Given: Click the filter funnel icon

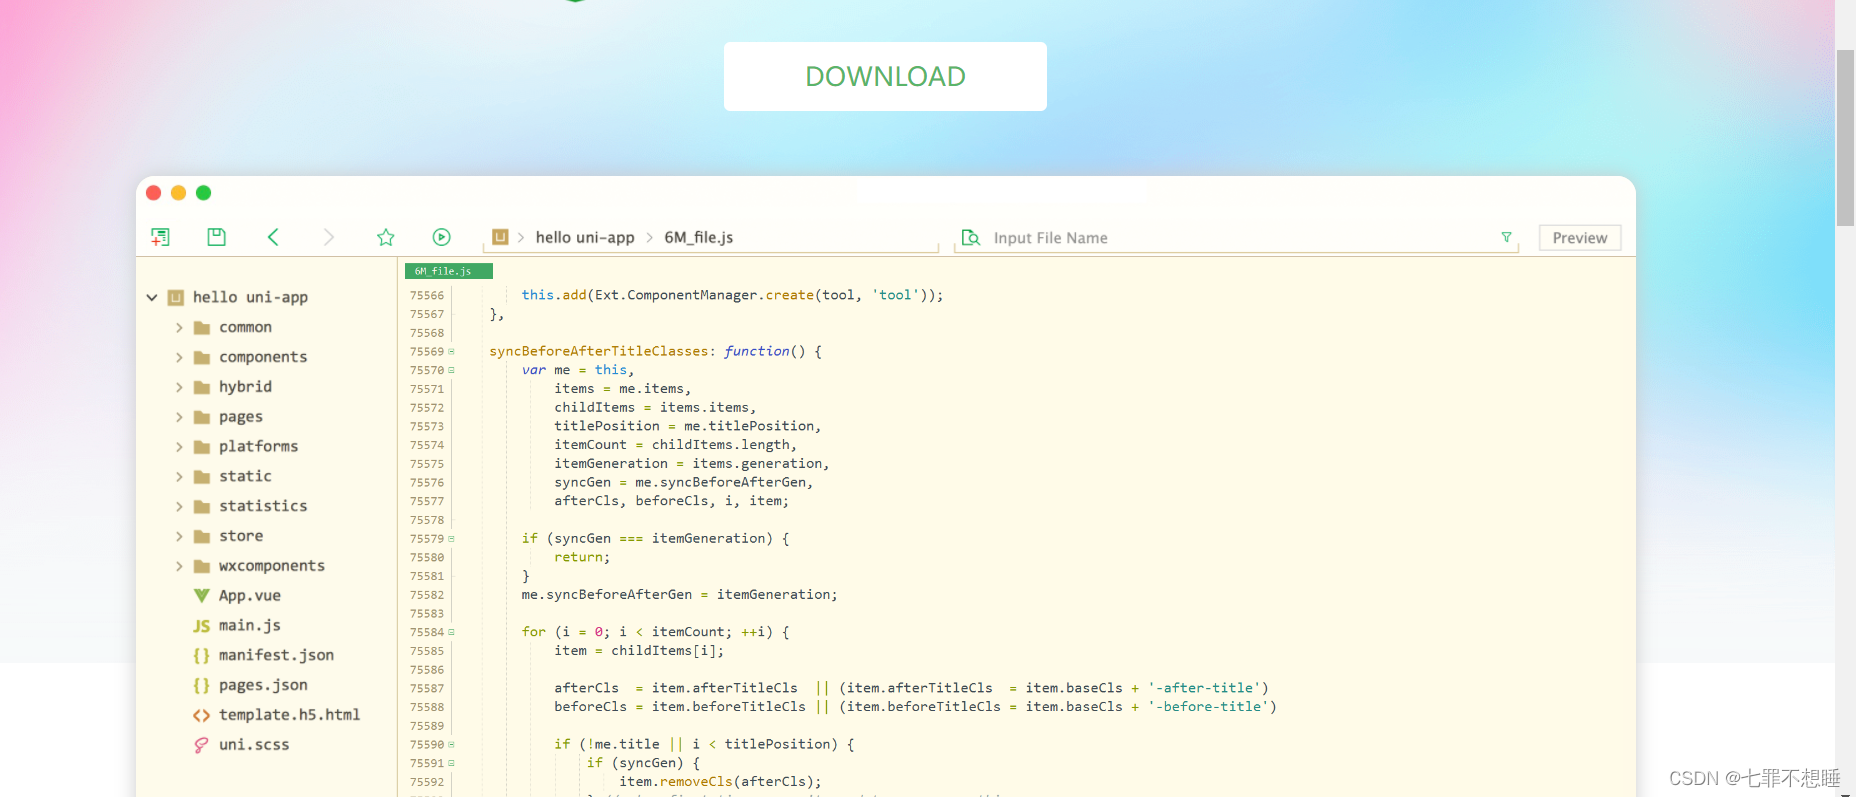Looking at the screenshot, I should point(1506,237).
